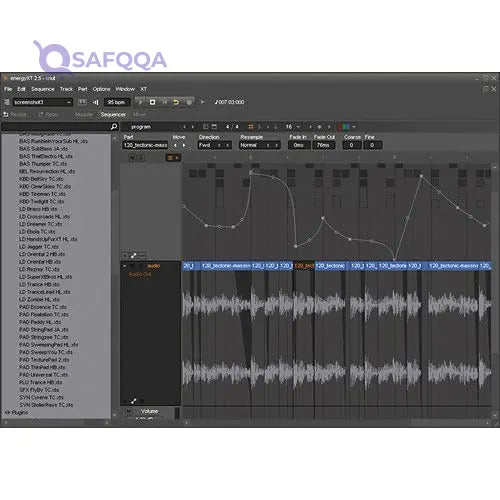Click the Stop button in transport
This screenshot has width=500, height=500.
pos(152,102)
